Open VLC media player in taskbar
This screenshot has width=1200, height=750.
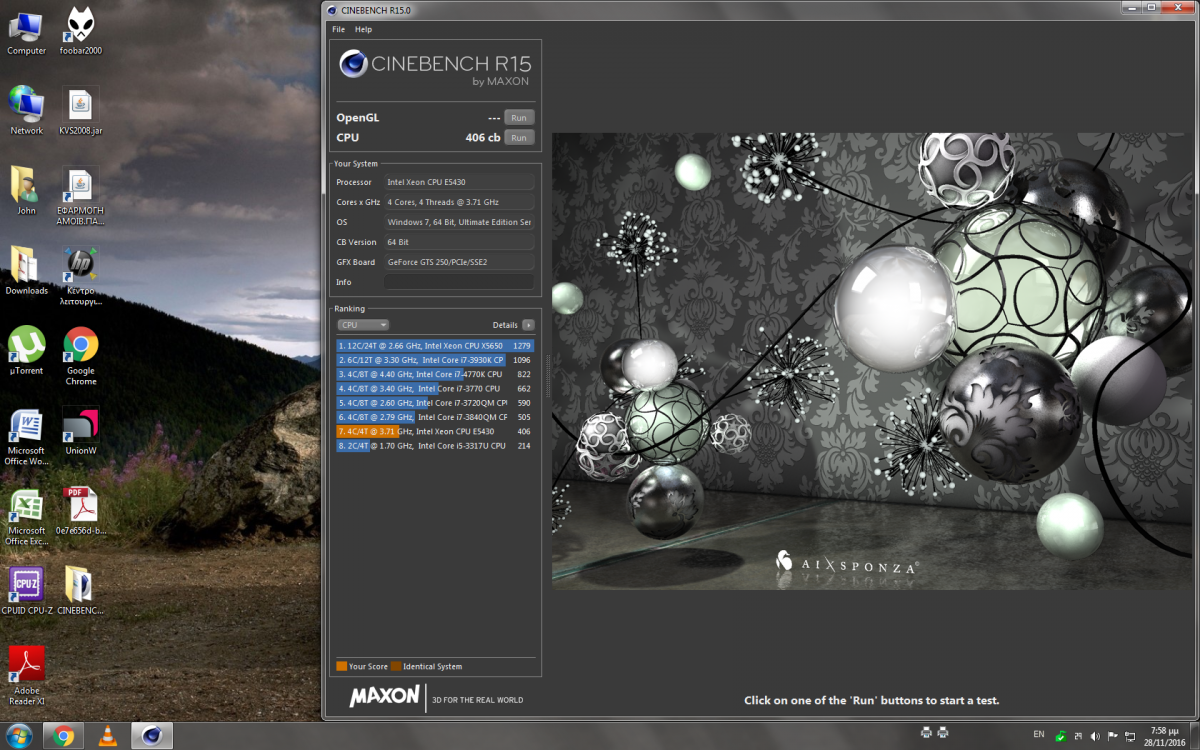tap(107, 736)
